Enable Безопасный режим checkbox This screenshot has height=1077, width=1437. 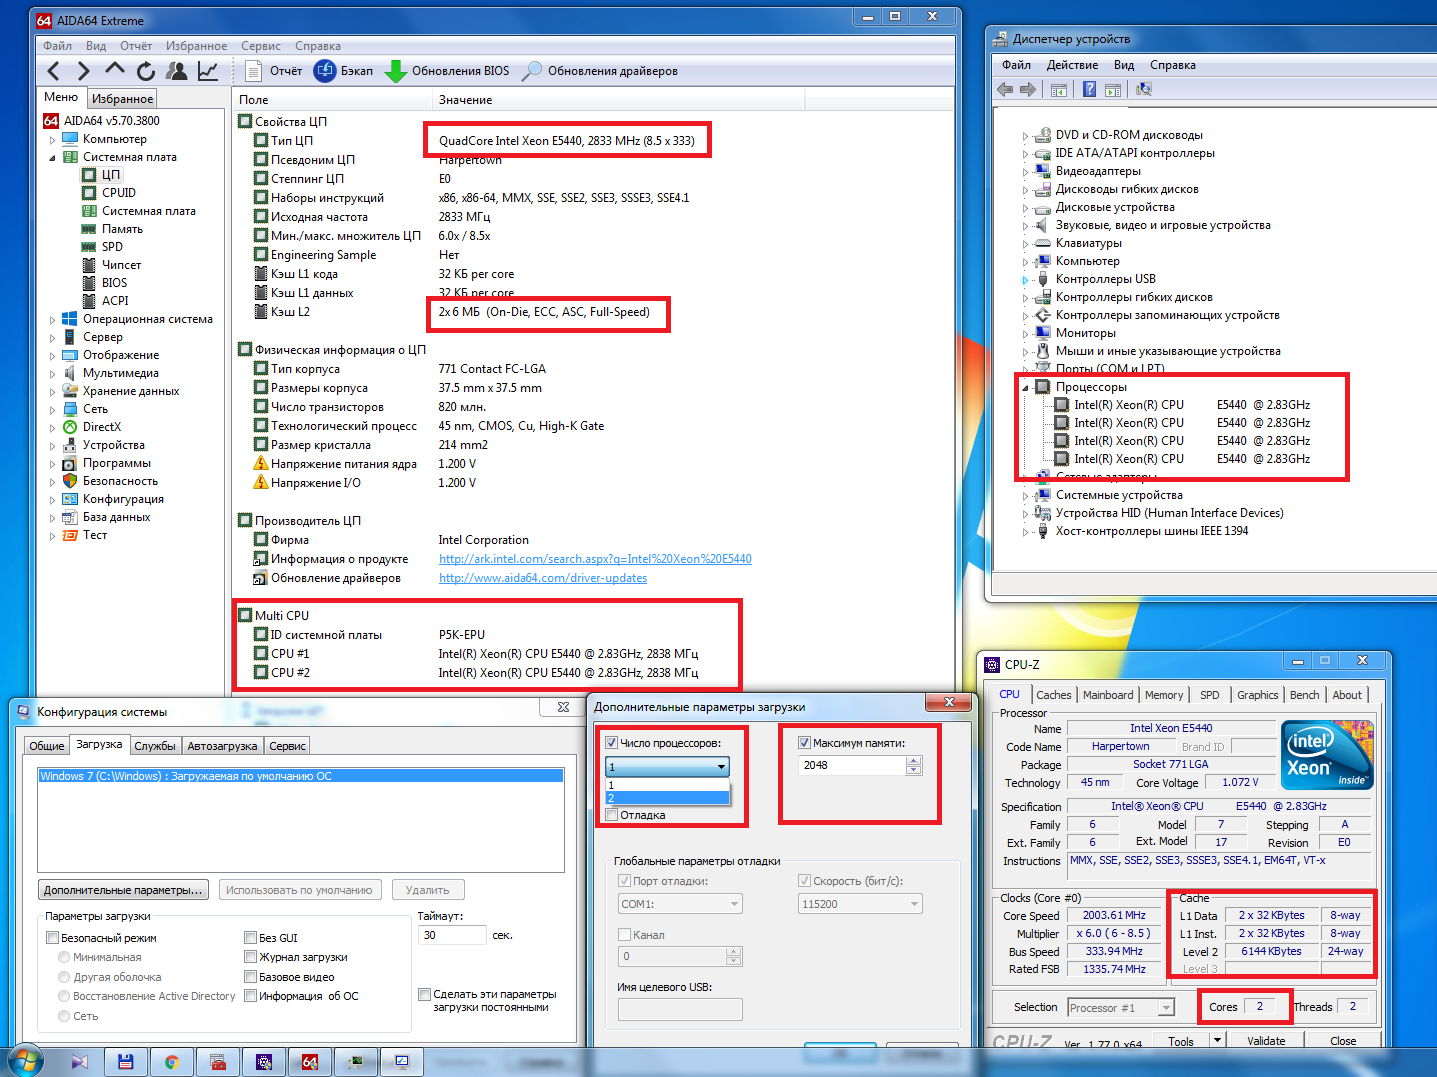pos(52,938)
